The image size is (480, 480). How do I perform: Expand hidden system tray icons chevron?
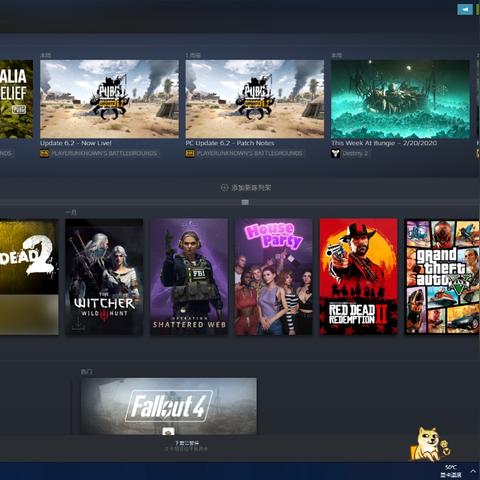[x=473, y=471]
